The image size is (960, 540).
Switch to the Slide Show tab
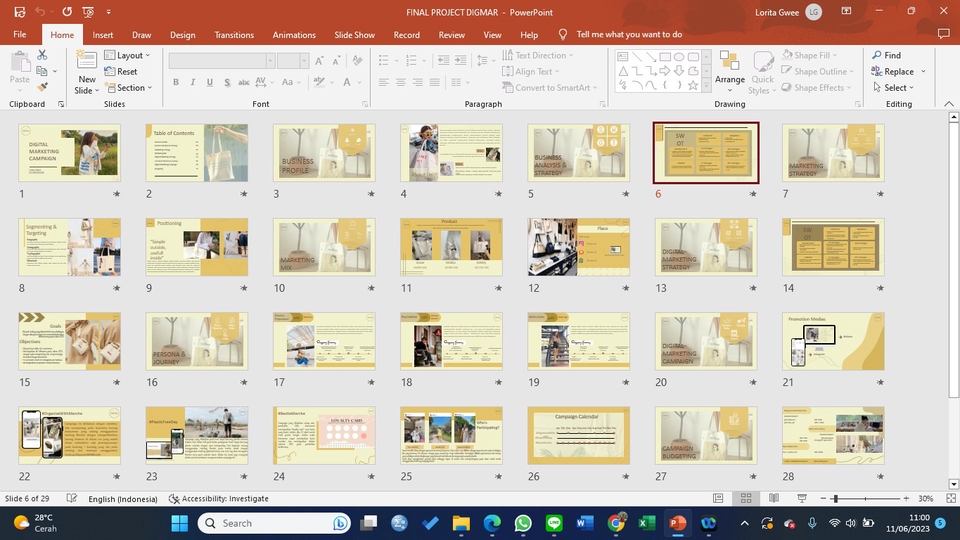click(x=354, y=35)
